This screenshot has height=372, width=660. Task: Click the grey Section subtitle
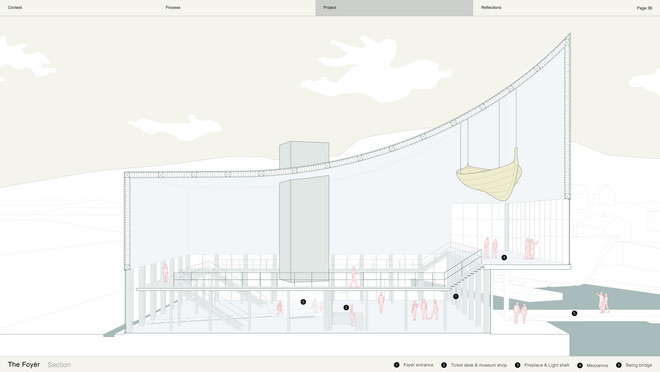[x=59, y=365]
